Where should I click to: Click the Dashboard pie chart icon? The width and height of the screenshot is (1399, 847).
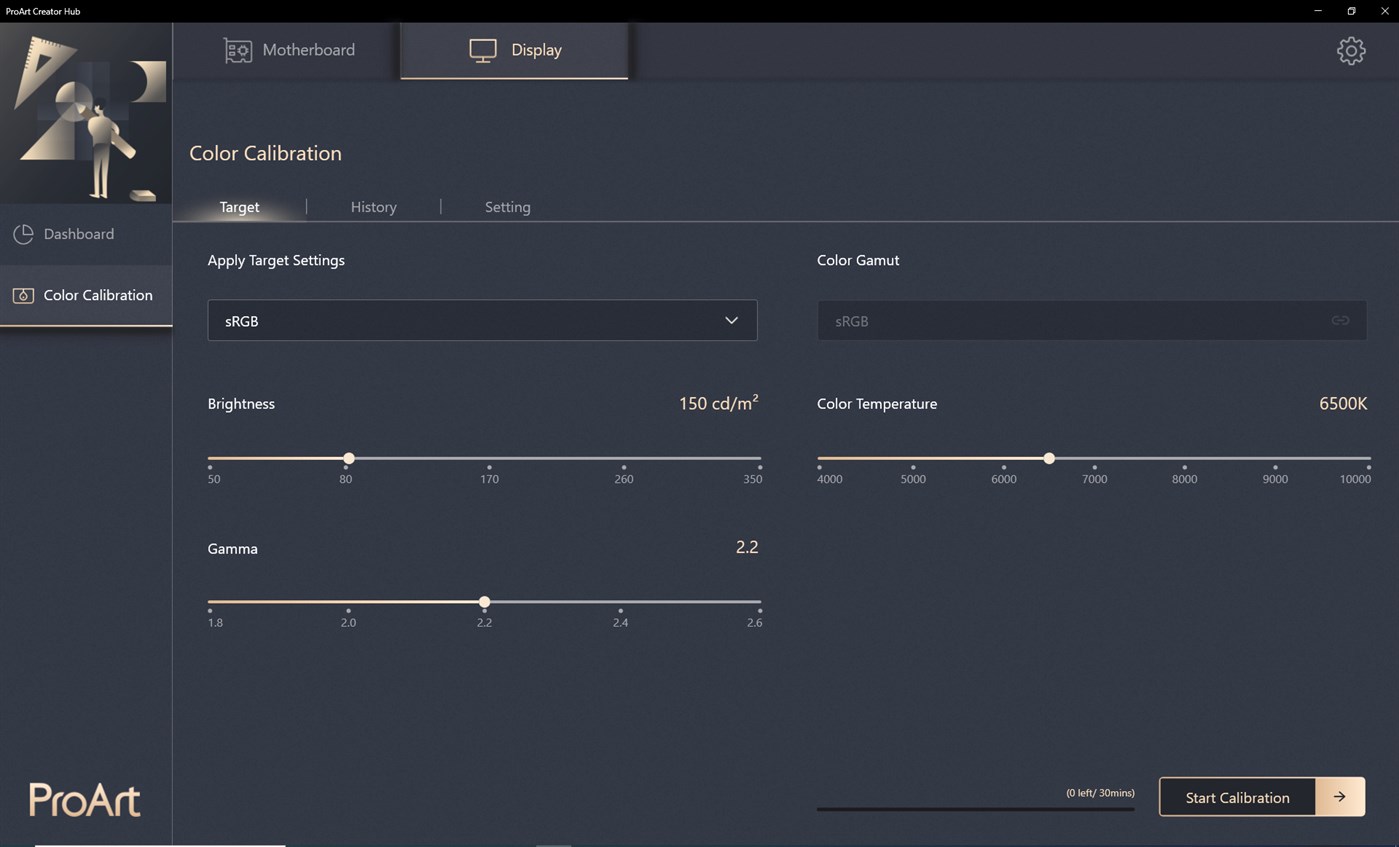23,234
